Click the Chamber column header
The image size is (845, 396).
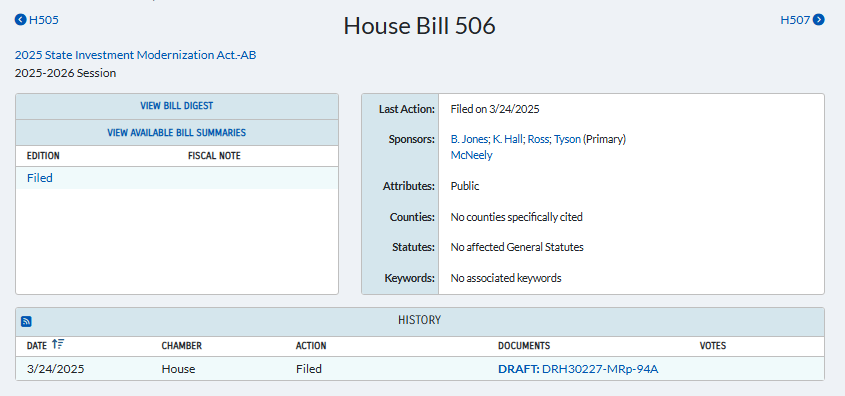coord(182,346)
